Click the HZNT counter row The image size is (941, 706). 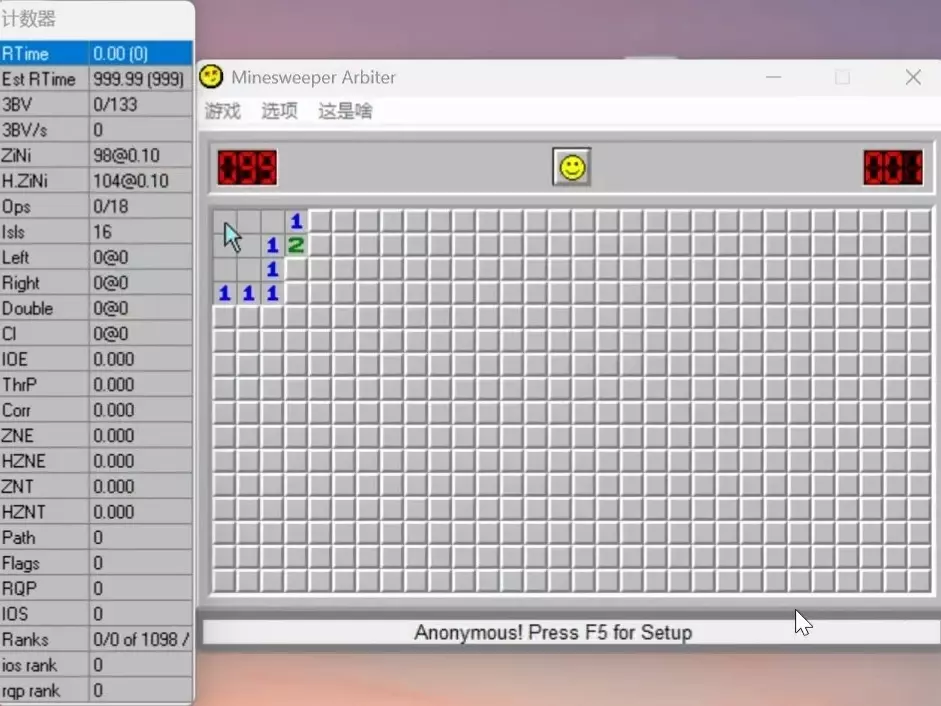click(x=96, y=512)
